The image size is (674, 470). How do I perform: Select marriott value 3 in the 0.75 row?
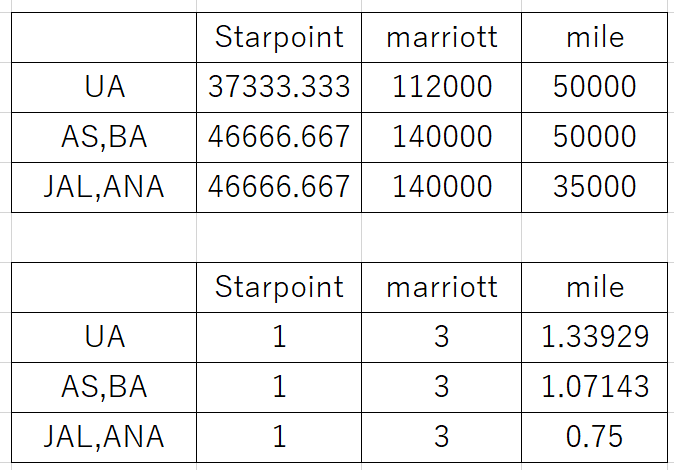coord(441,437)
